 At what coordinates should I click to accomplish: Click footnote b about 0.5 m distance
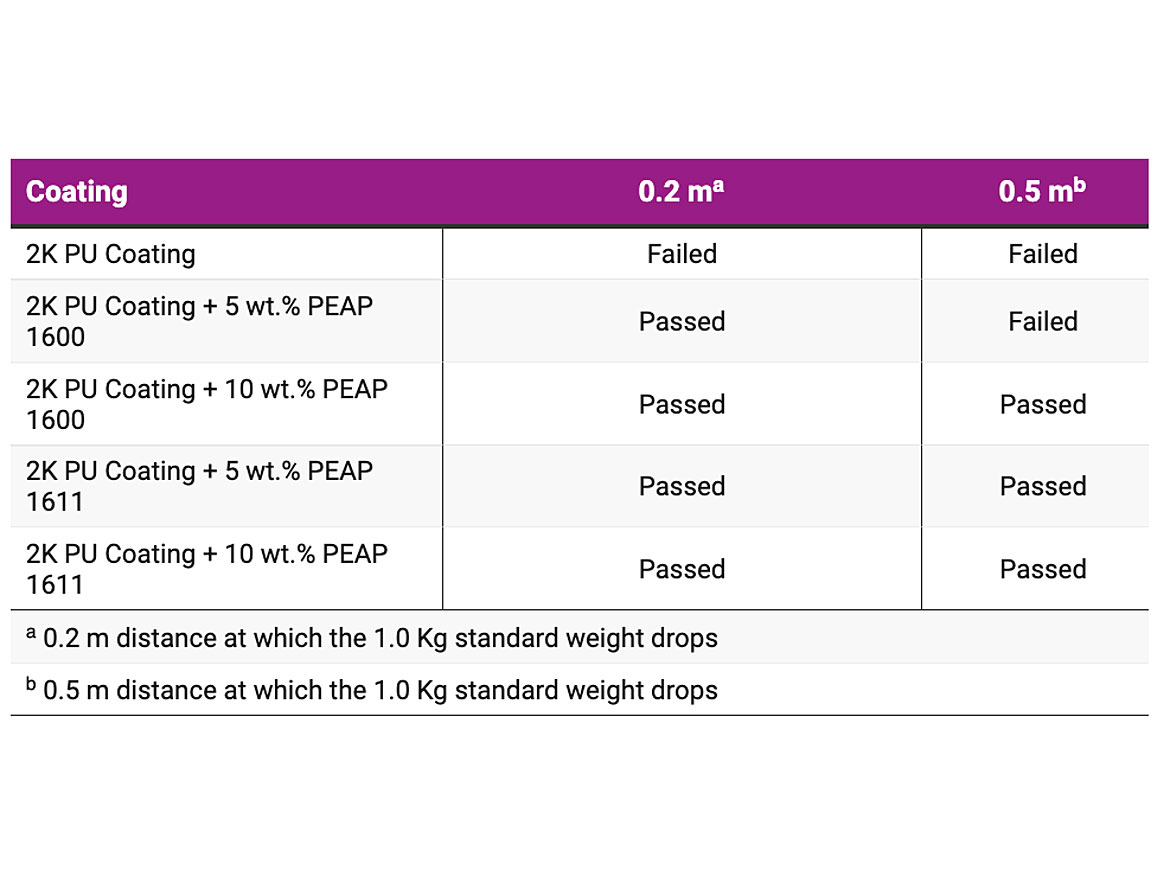[x=372, y=690]
